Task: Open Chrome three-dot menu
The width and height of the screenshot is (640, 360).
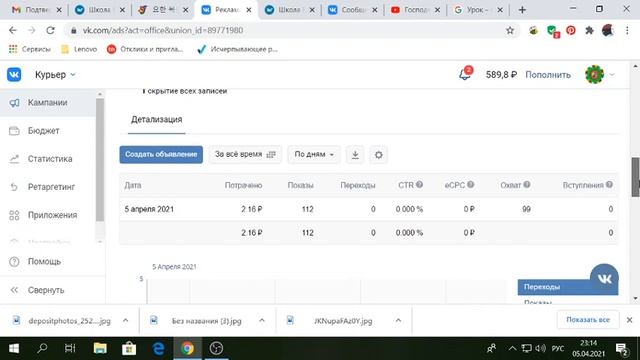Action: [x=627, y=31]
